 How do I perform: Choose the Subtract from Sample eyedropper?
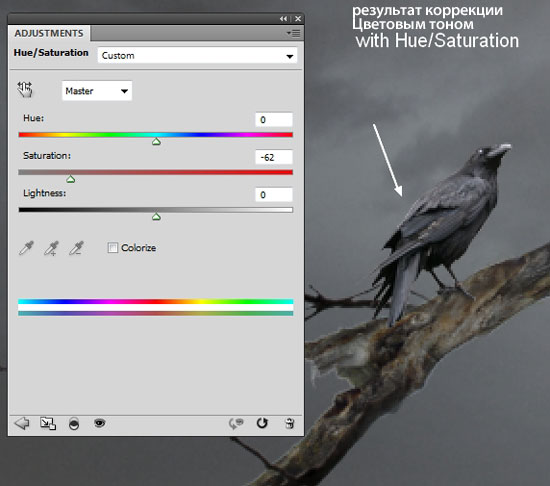(76, 248)
